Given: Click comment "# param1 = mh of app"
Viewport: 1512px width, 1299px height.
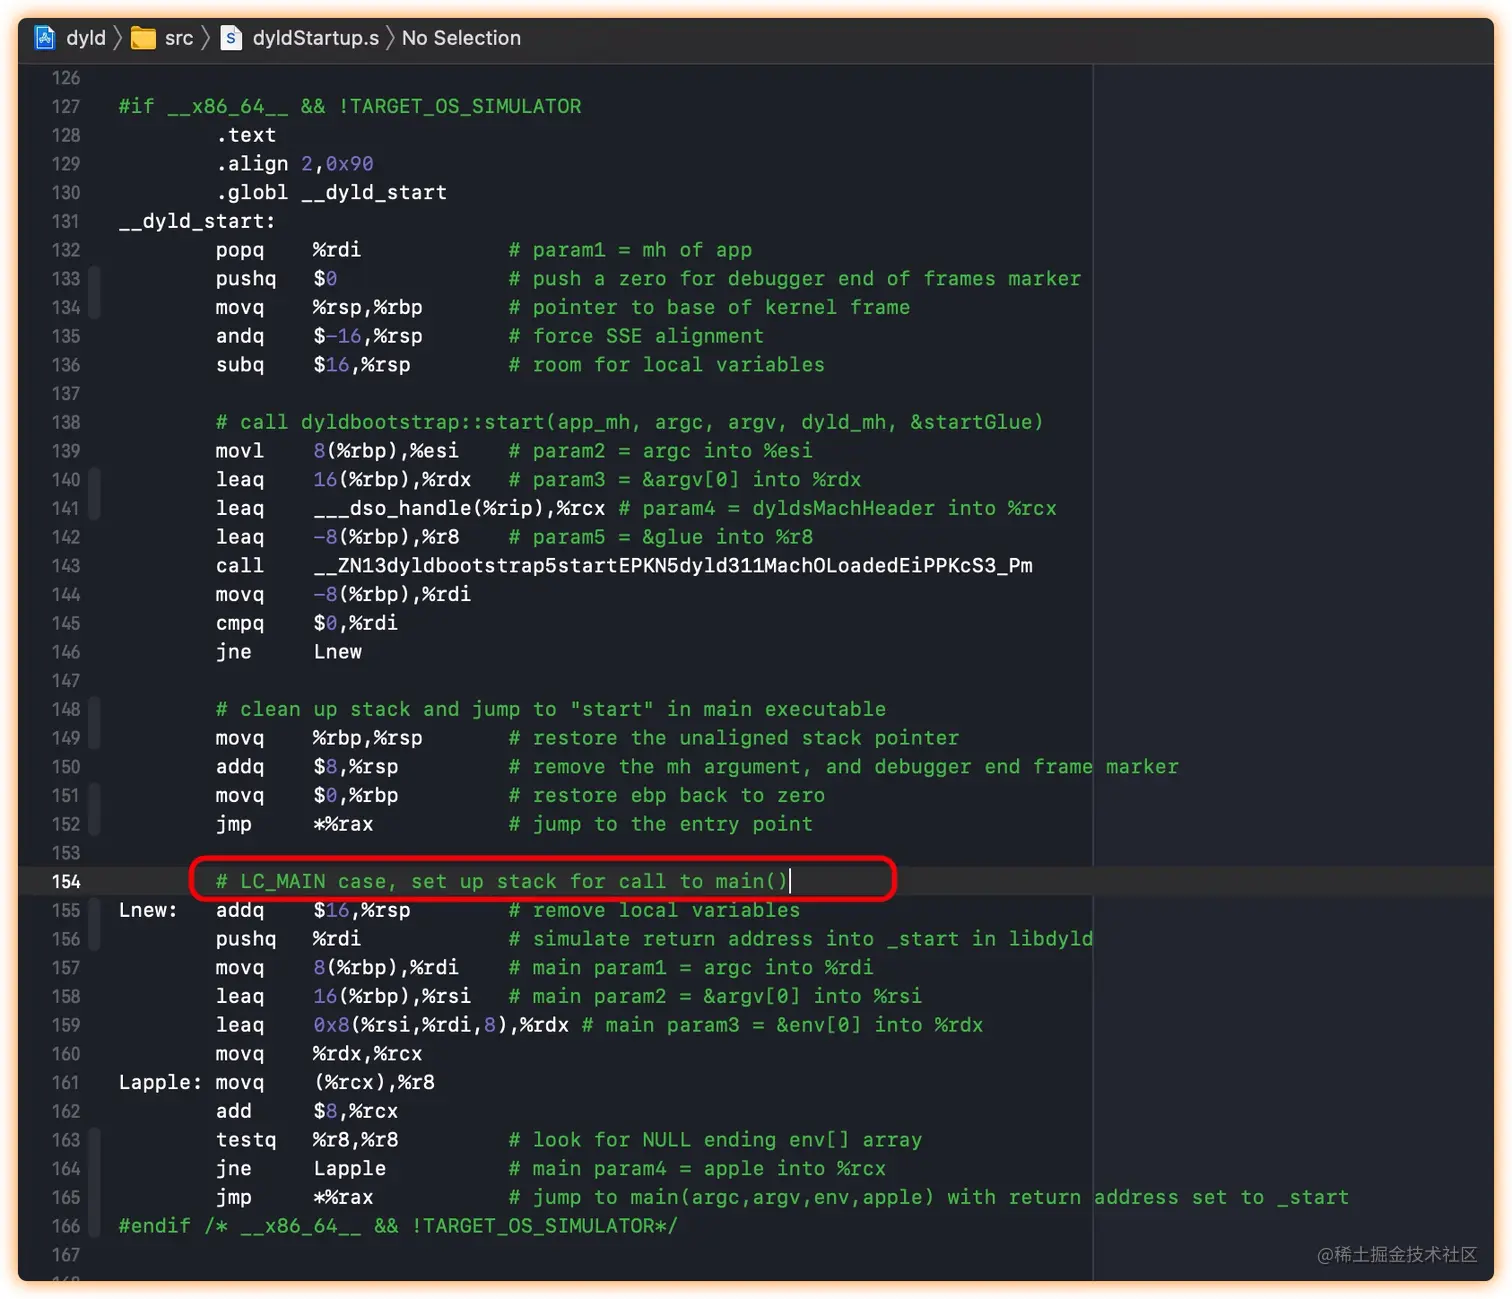Looking at the screenshot, I should pos(630,250).
